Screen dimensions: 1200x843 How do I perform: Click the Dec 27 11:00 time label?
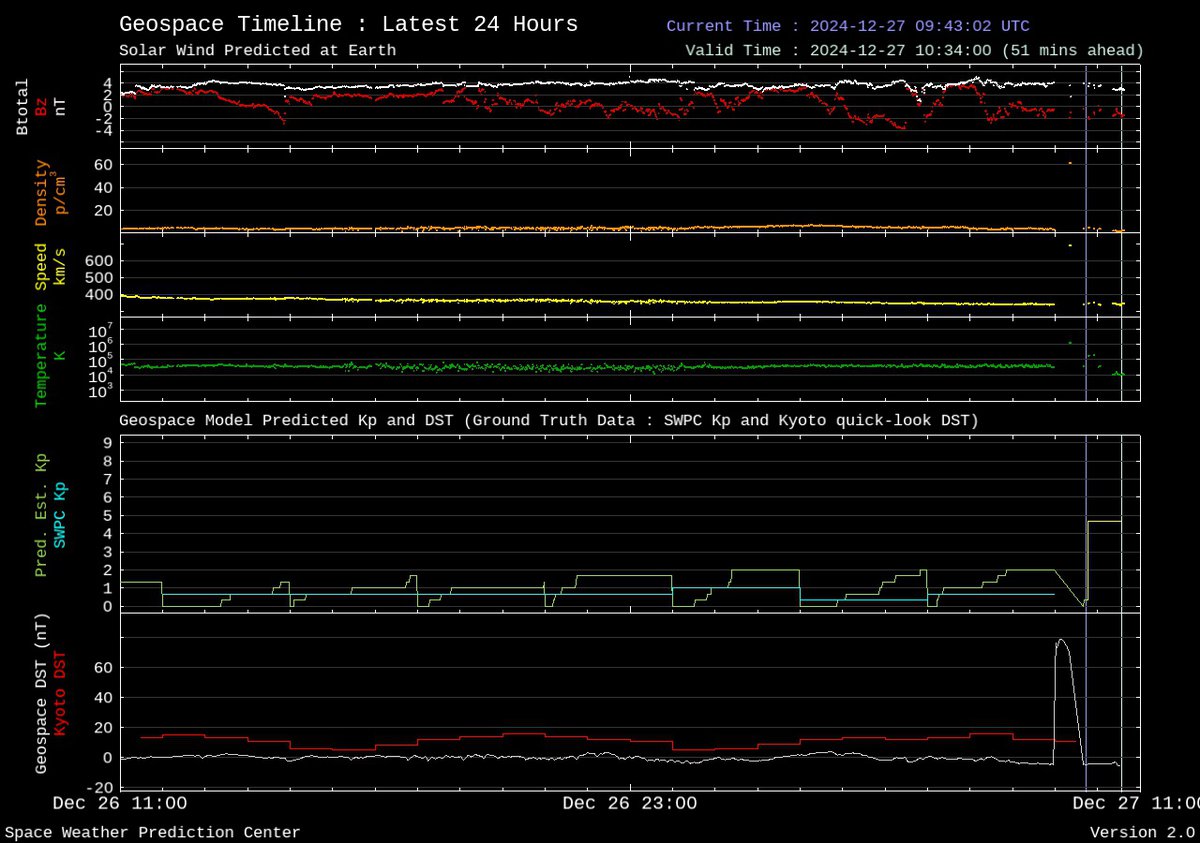(1135, 803)
